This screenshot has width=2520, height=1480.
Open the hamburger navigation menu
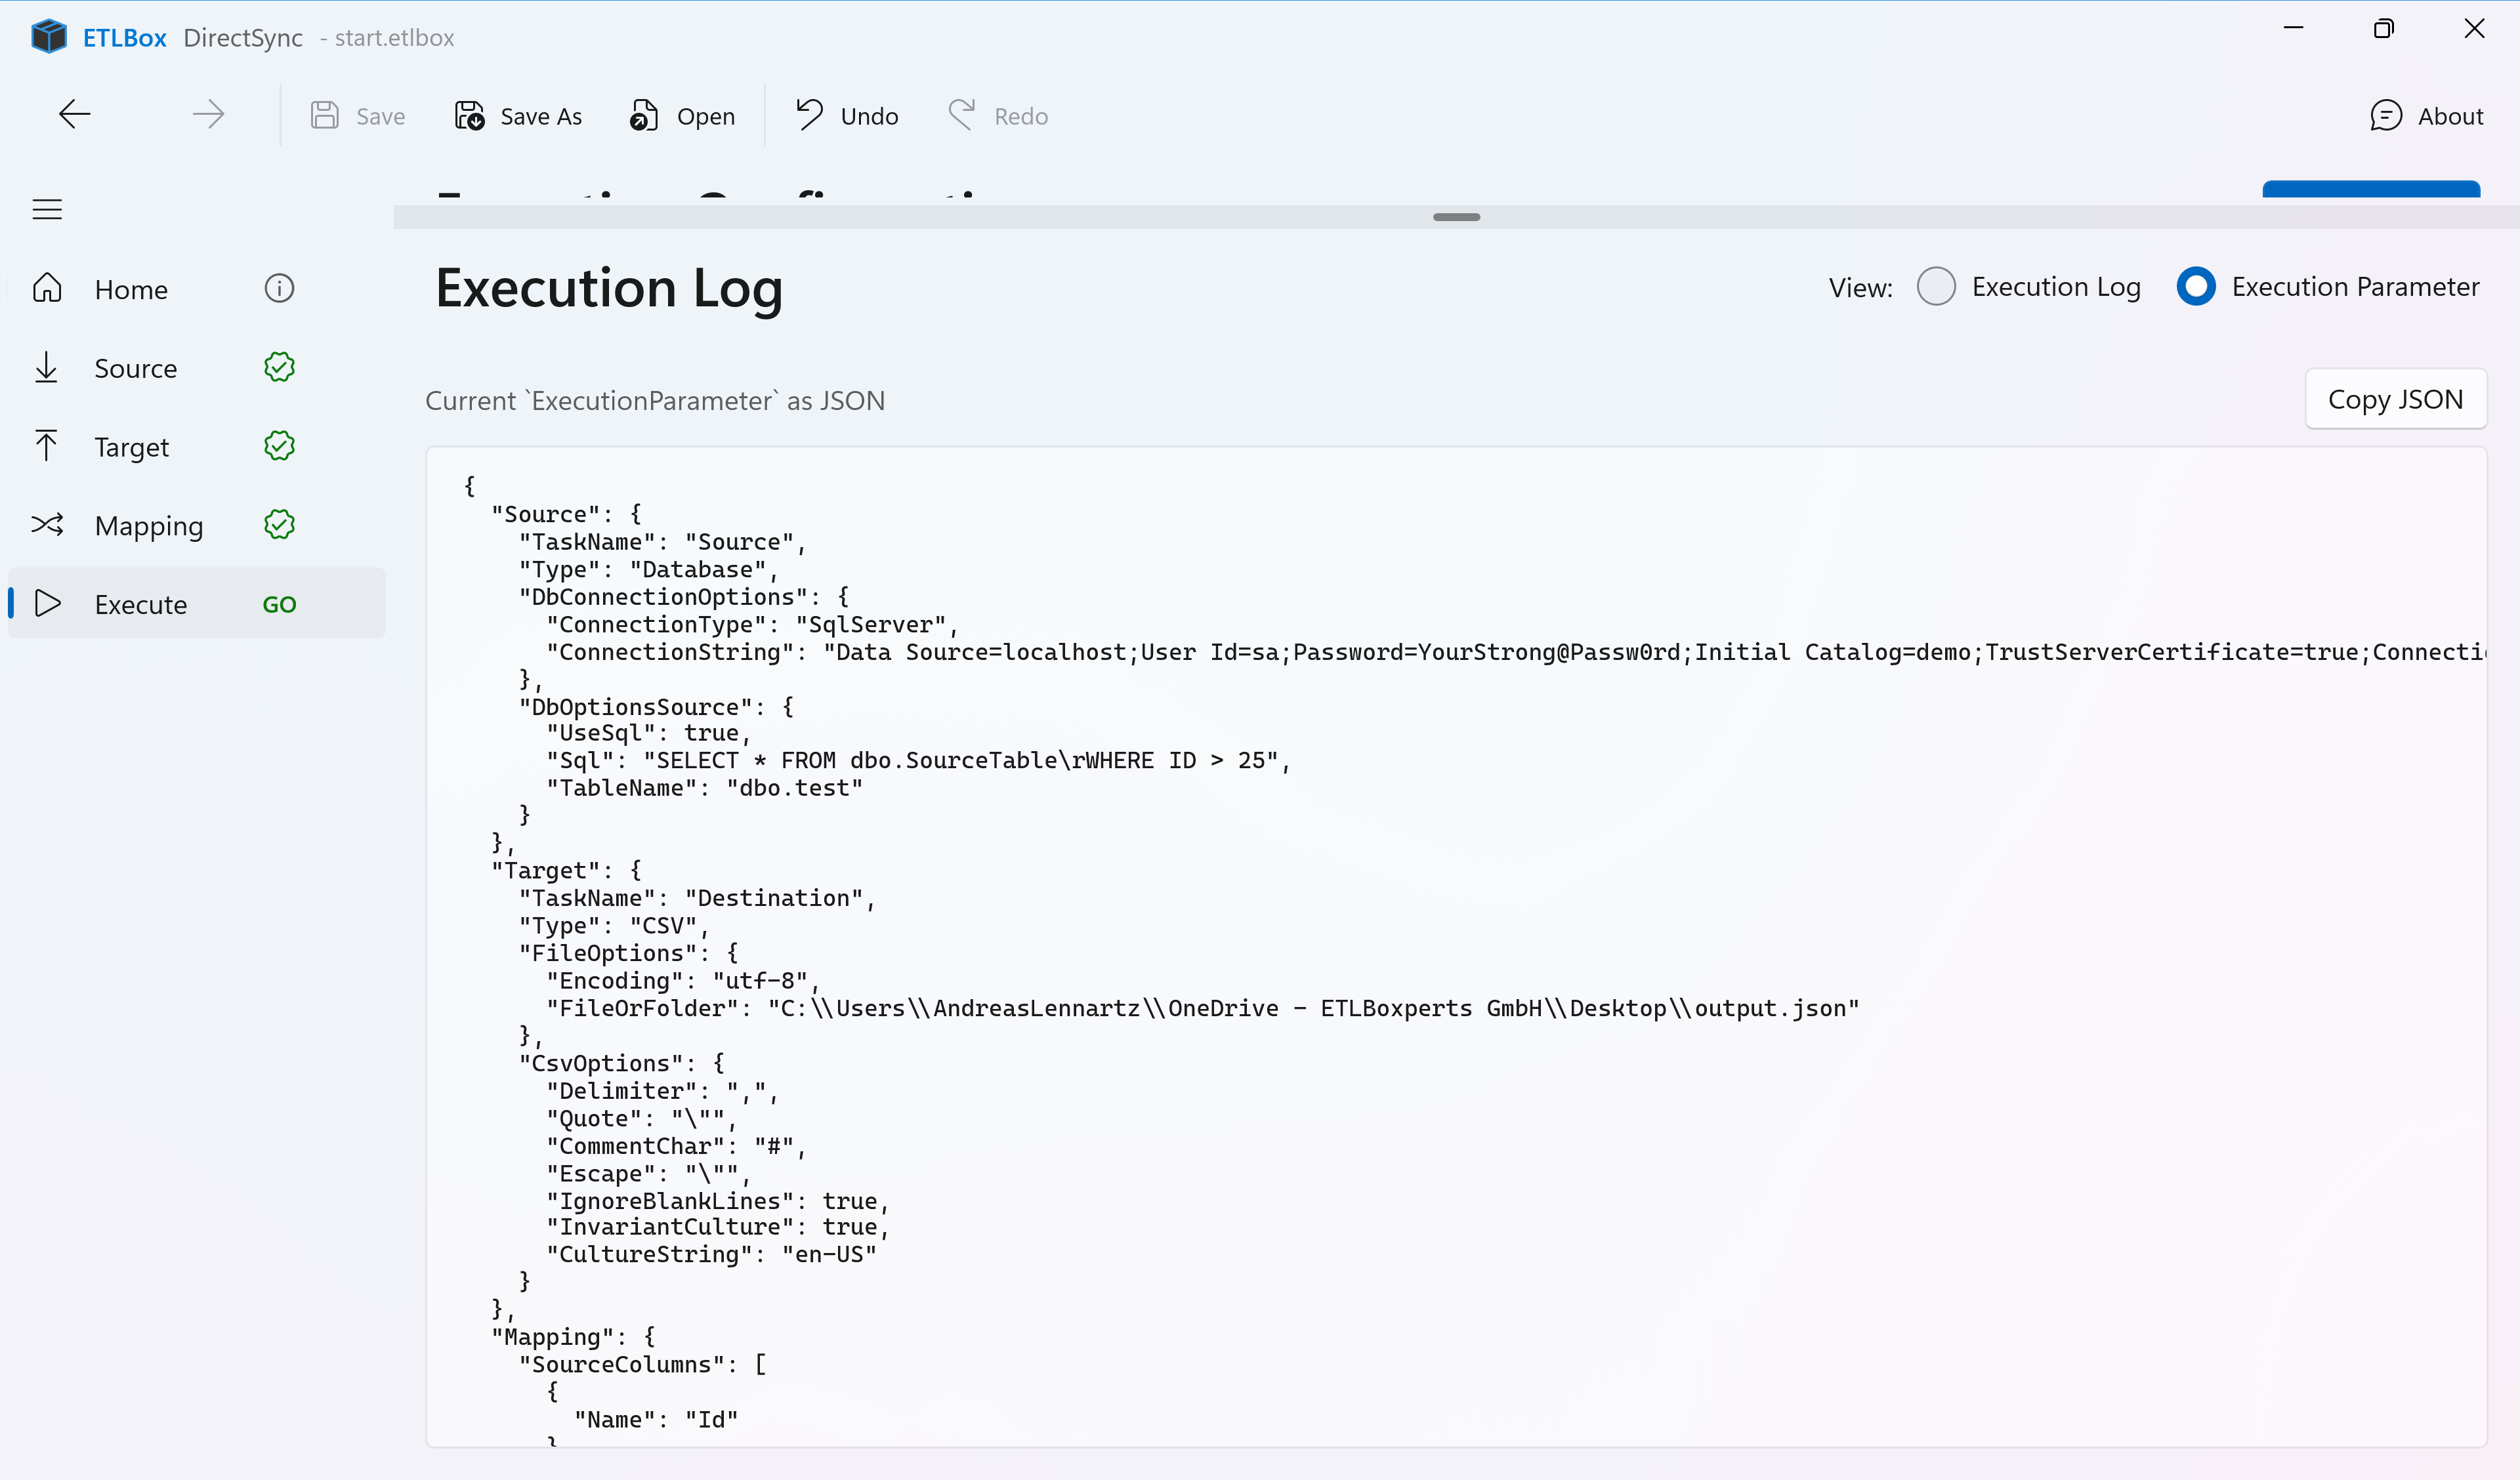(x=47, y=209)
